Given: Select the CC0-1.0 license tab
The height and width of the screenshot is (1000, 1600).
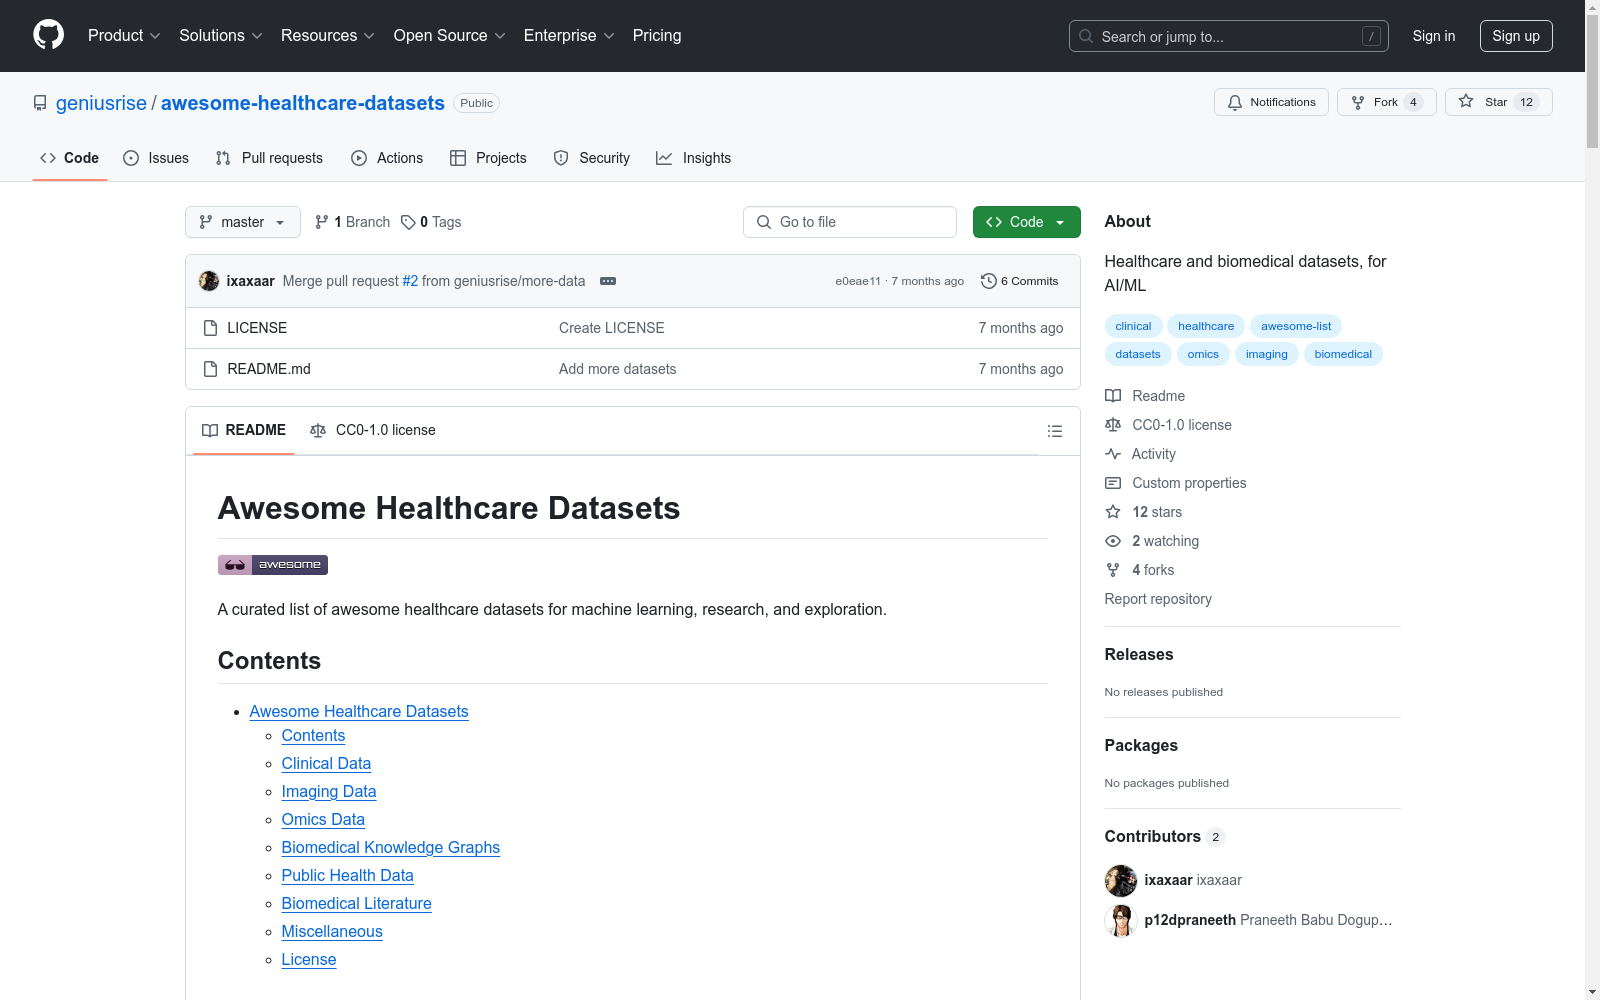Looking at the screenshot, I should 373,430.
